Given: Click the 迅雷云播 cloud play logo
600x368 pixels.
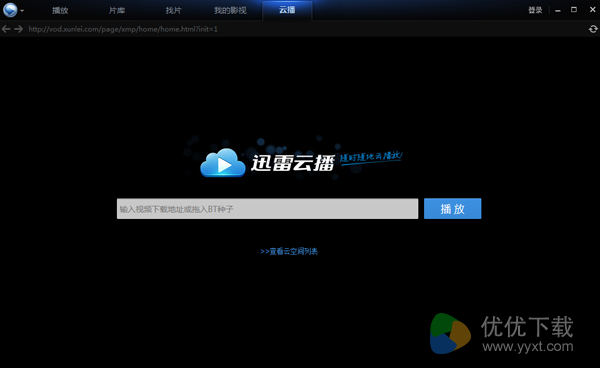Looking at the screenshot, I should pyautogui.click(x=268, y=163).
